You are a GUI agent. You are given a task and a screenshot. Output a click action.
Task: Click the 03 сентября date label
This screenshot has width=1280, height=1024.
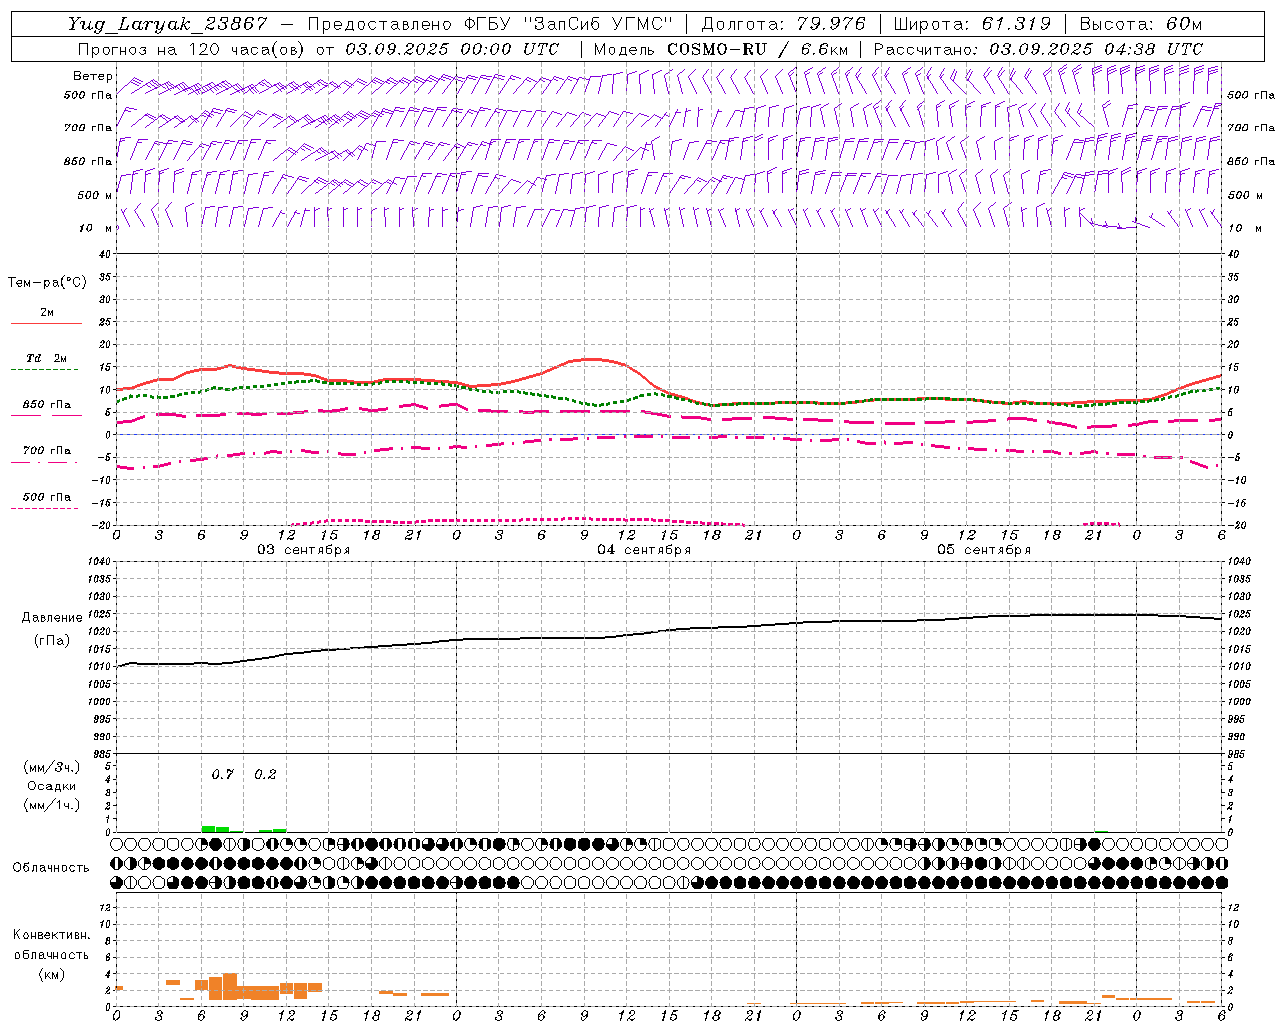pyautogui.click(x=303, y=550)
